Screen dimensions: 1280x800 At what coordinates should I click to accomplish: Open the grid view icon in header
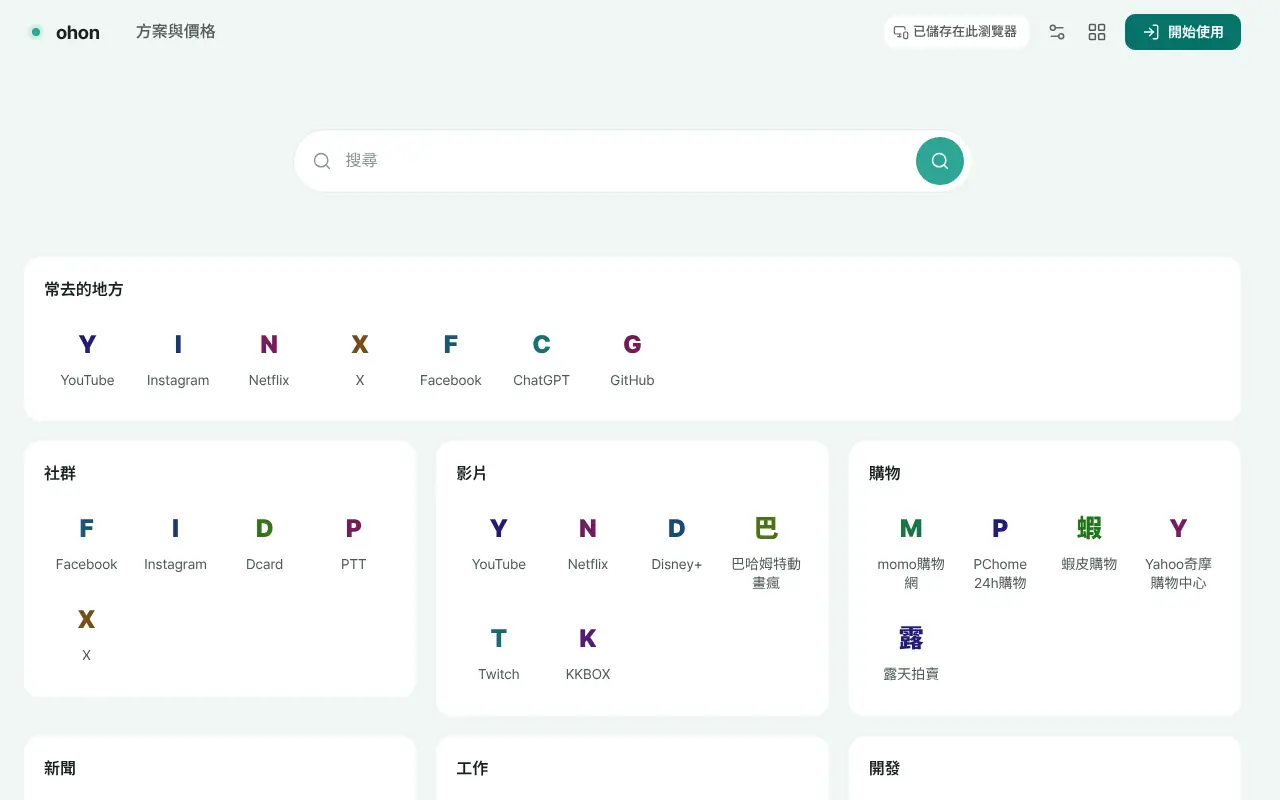click(x=1097, y=32)
